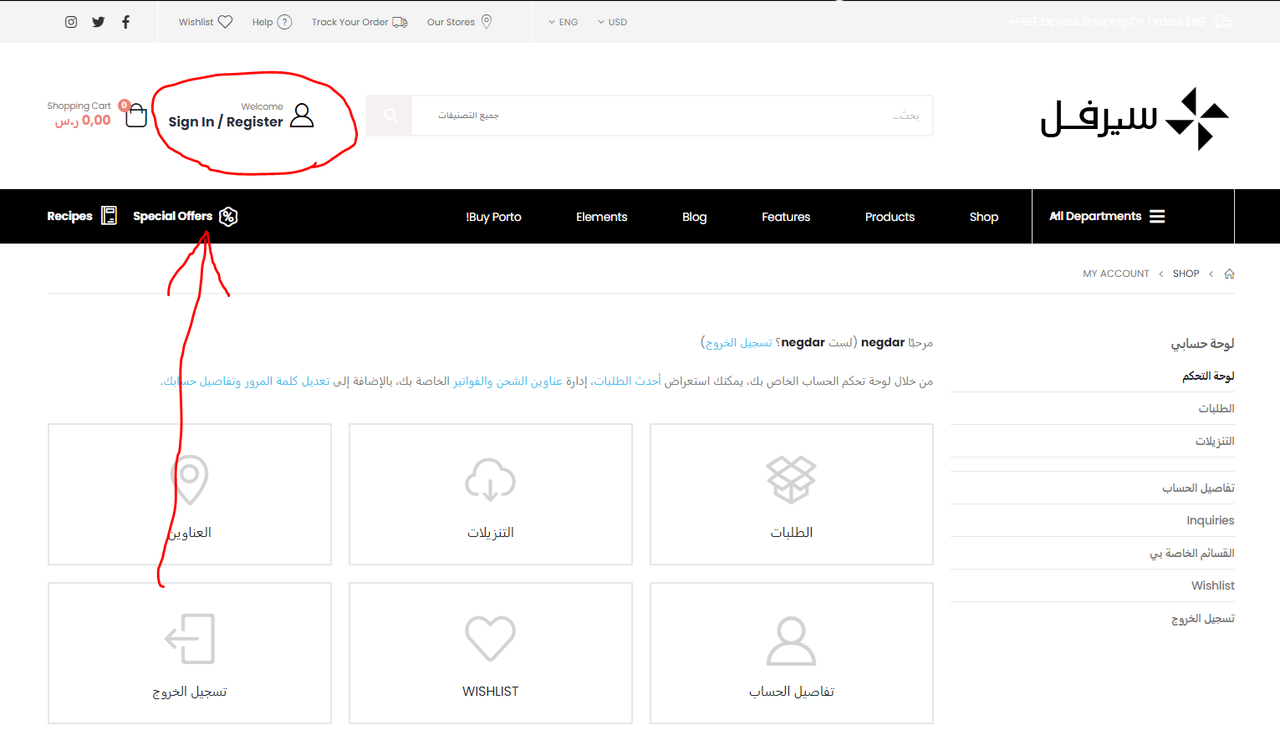1280x737 pixels.
Task: Open القسائم الخاصة بي in the sidebar
Action: (x=1192, y=553)
